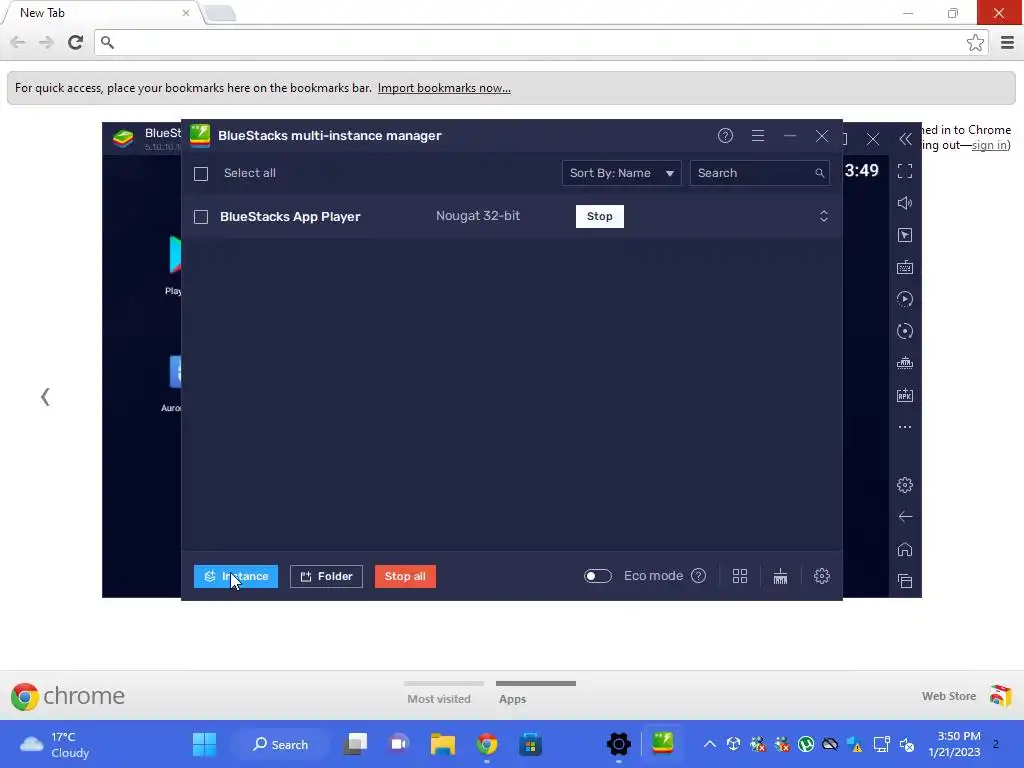Select the New Tab browser tab
1024x768 pixels.
click(x=101, y=13)
